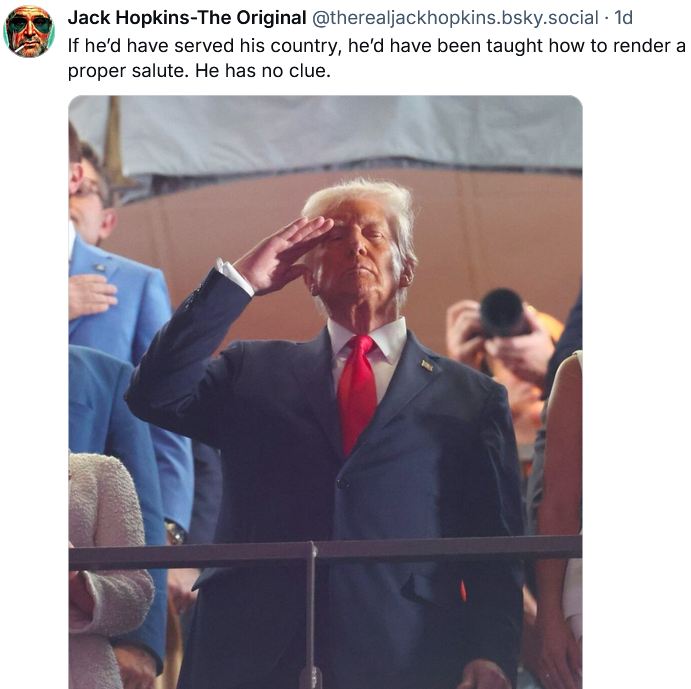
Task: Click the gray tweed jacket at photo's left
Action: coord(106,569)
